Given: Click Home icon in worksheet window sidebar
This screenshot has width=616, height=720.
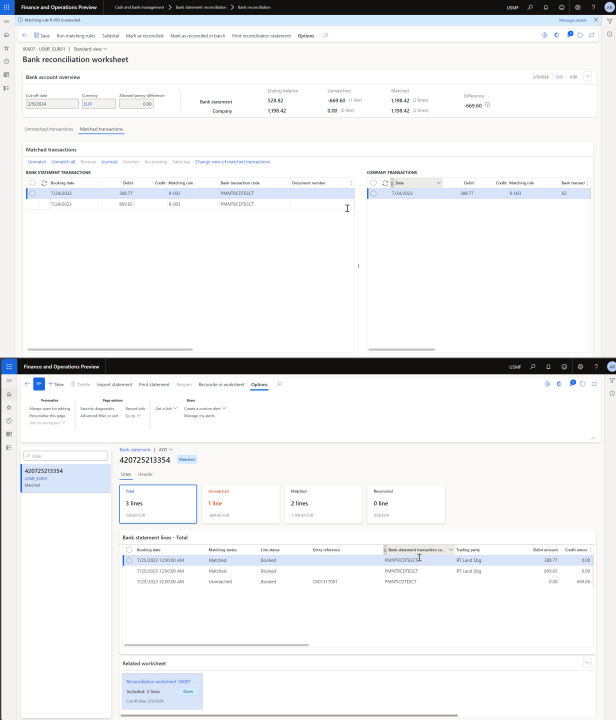Looking at the screenshot, I should click(x=6, y=35).
